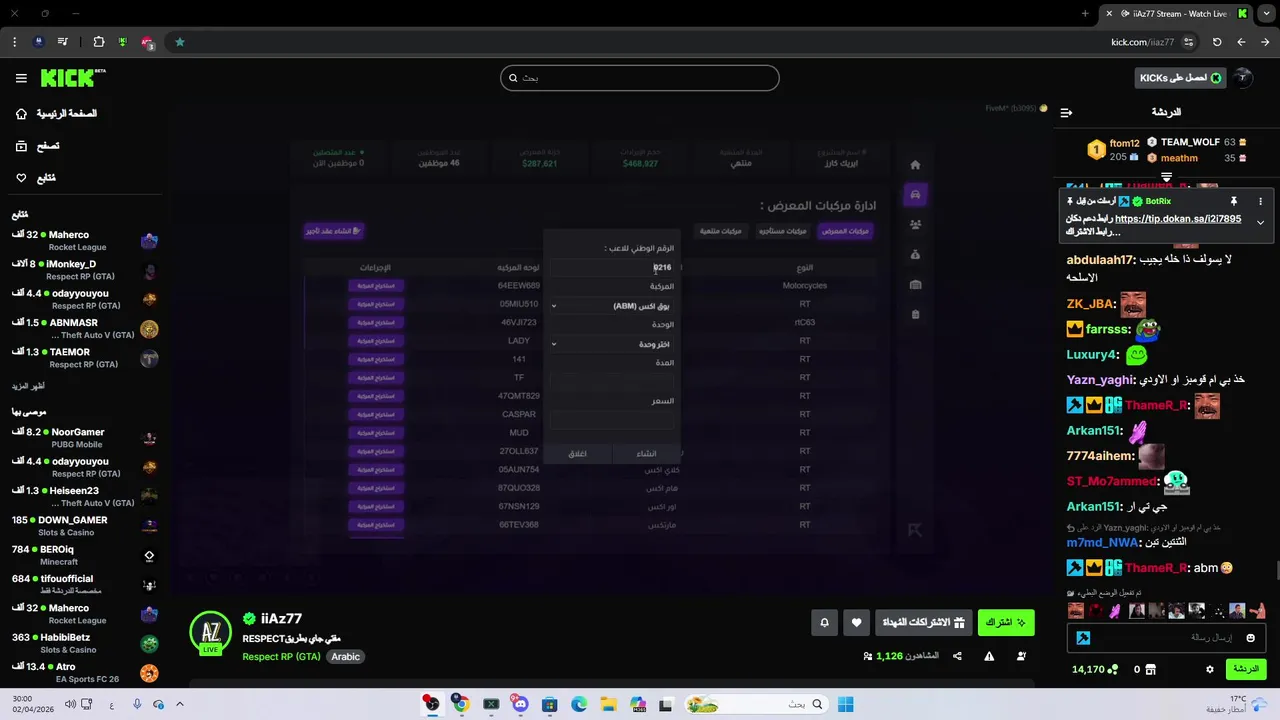Image resolution: width=1280 pixels, height=720 pixels.
Task: Click the person icon beside report
Action: click(x=1021, y=656)
